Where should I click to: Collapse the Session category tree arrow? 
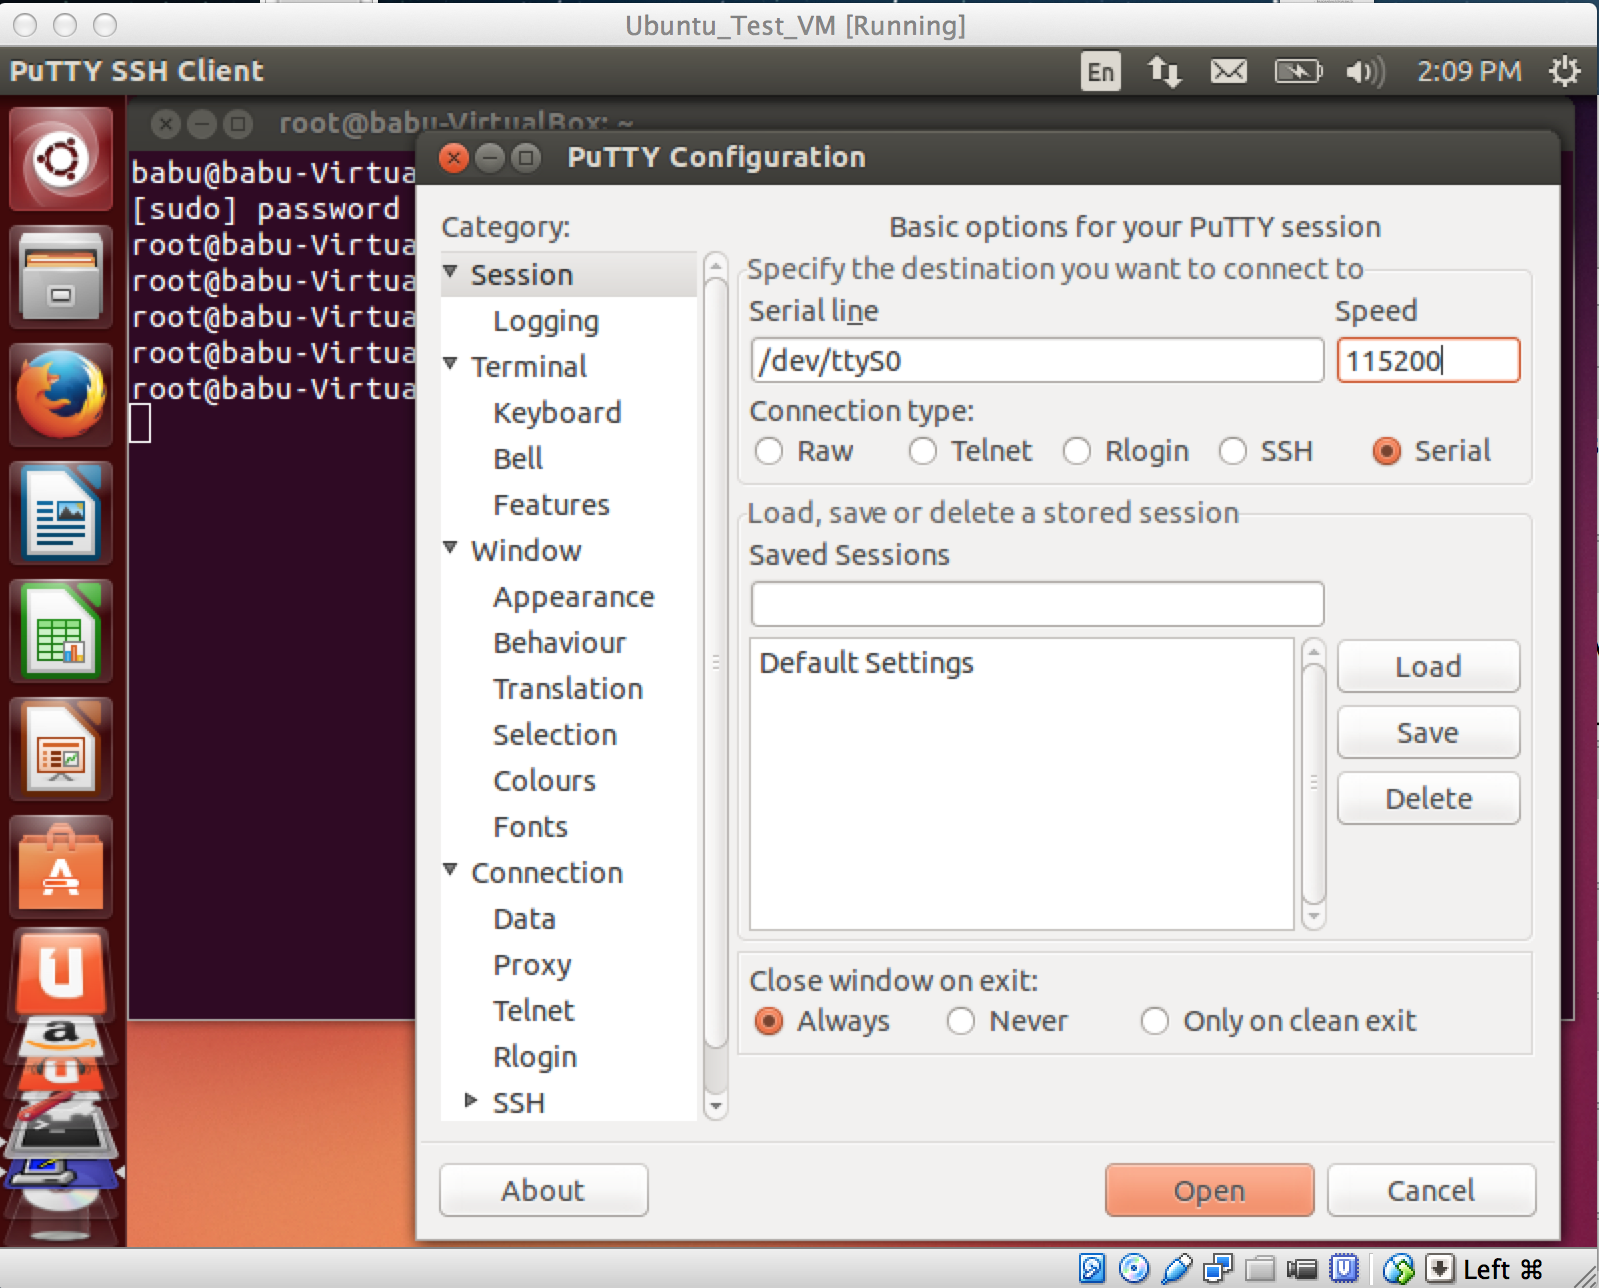pyautogui.click(x=450, y=272)
